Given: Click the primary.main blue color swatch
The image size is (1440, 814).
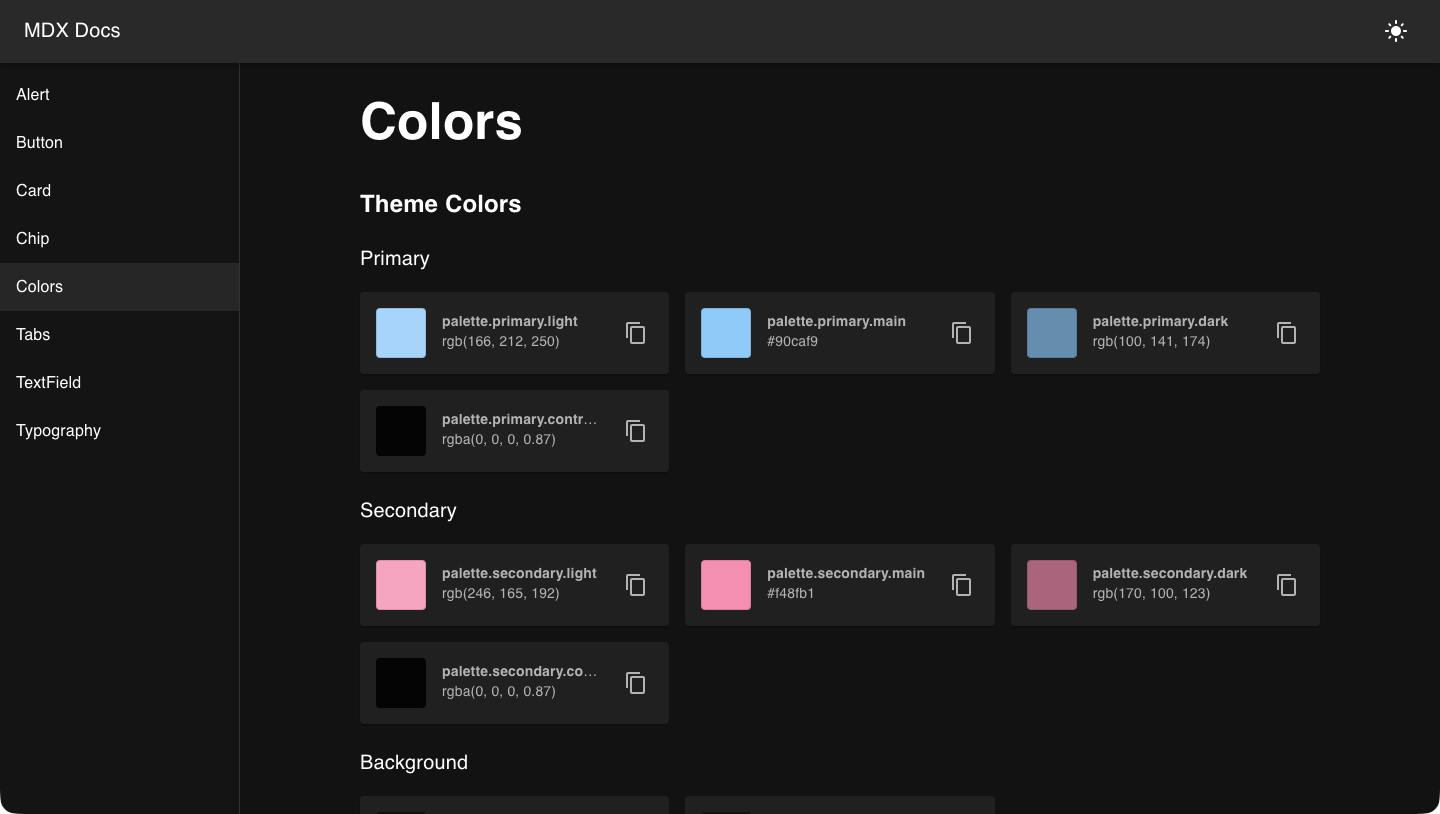Looking at the screenshot, I should (726, 333).
